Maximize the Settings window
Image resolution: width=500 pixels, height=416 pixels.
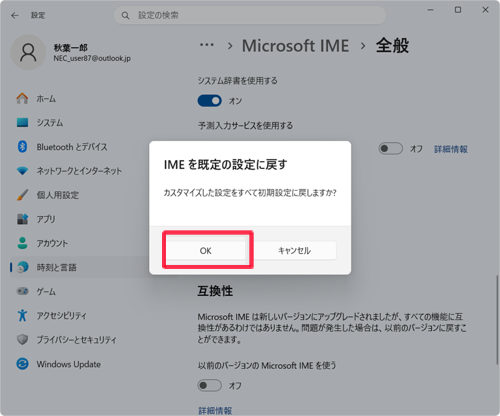coord(458,10)
